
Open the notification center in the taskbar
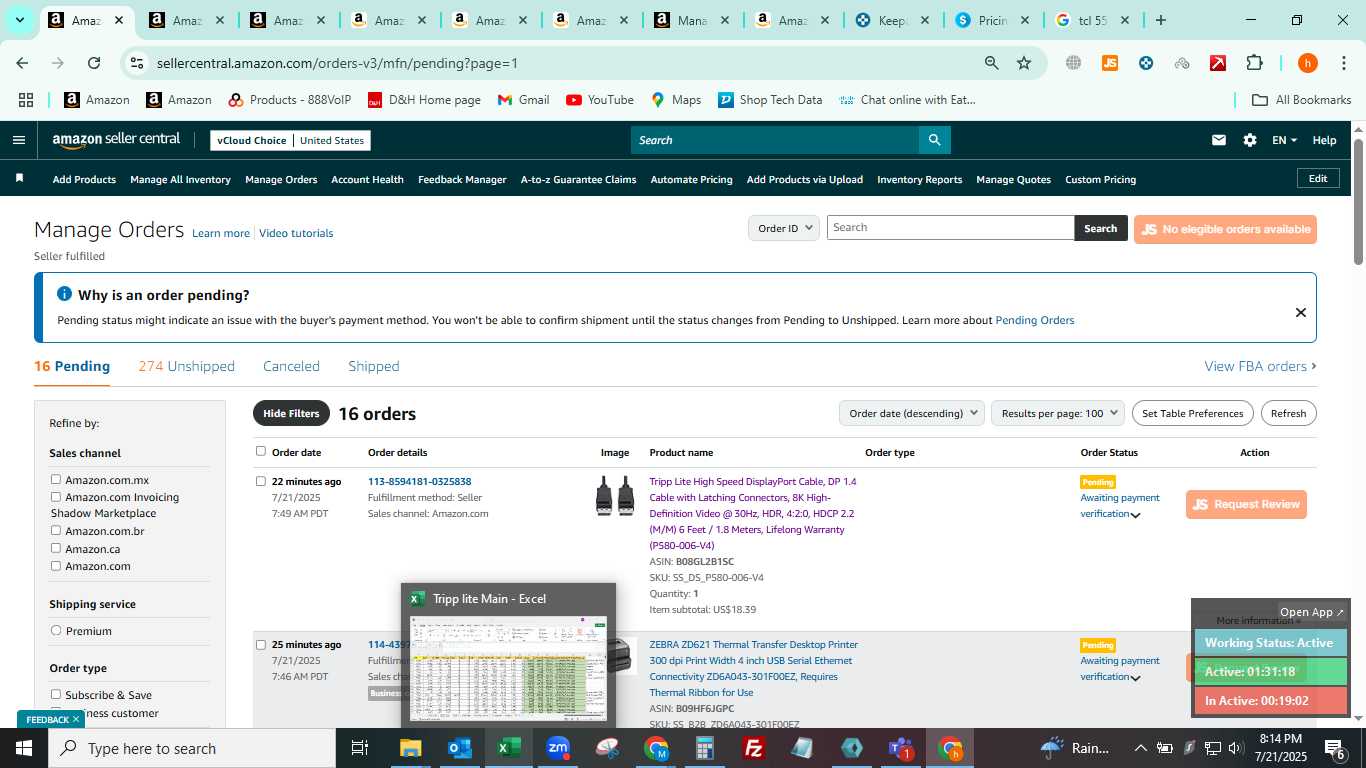pos(1336,748)
